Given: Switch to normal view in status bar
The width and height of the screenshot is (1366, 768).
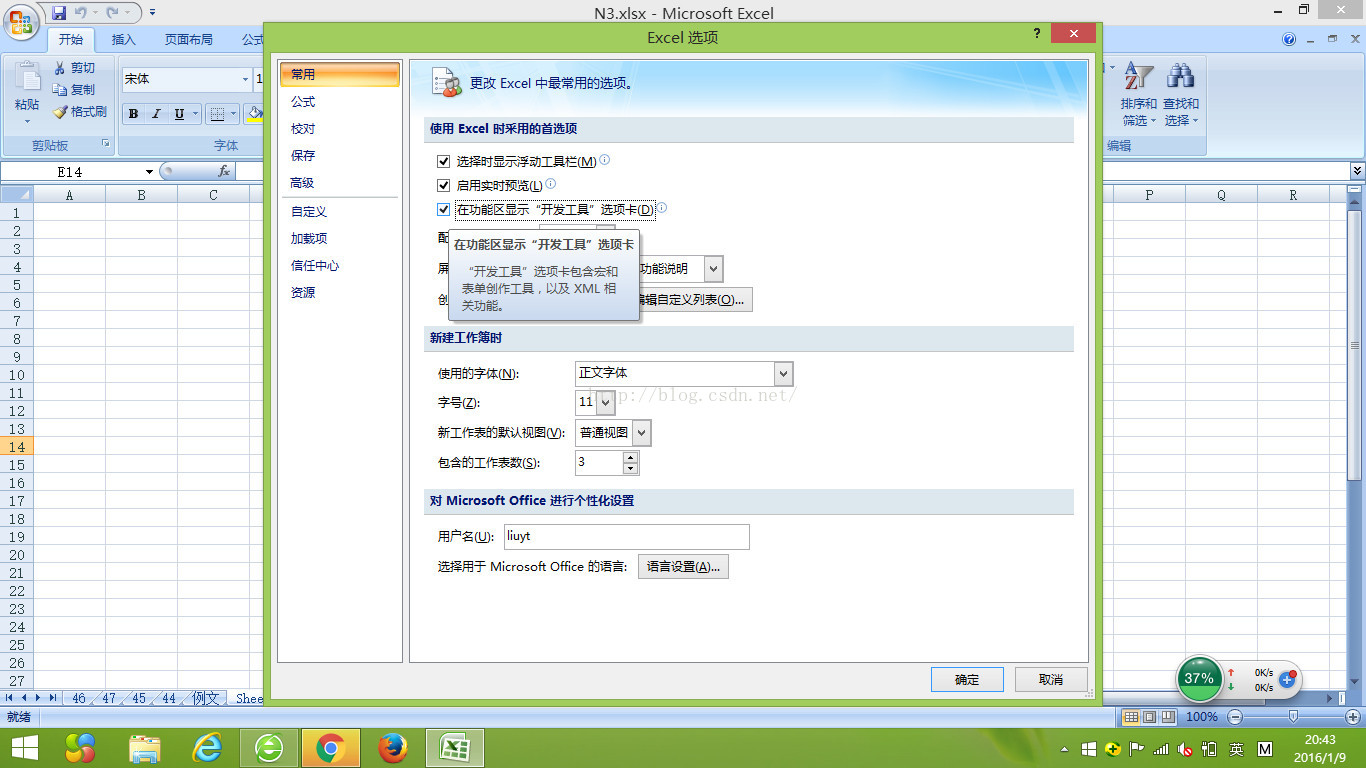Looking at the screenshot, I should tap(1130, 717).
